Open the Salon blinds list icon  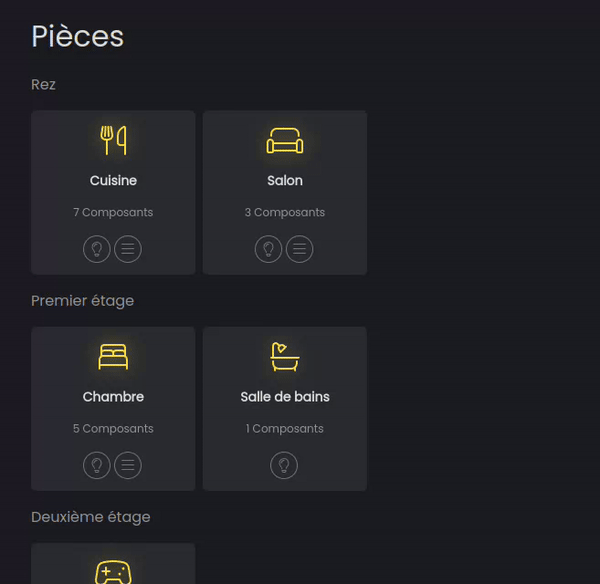[x=300, y=249]
